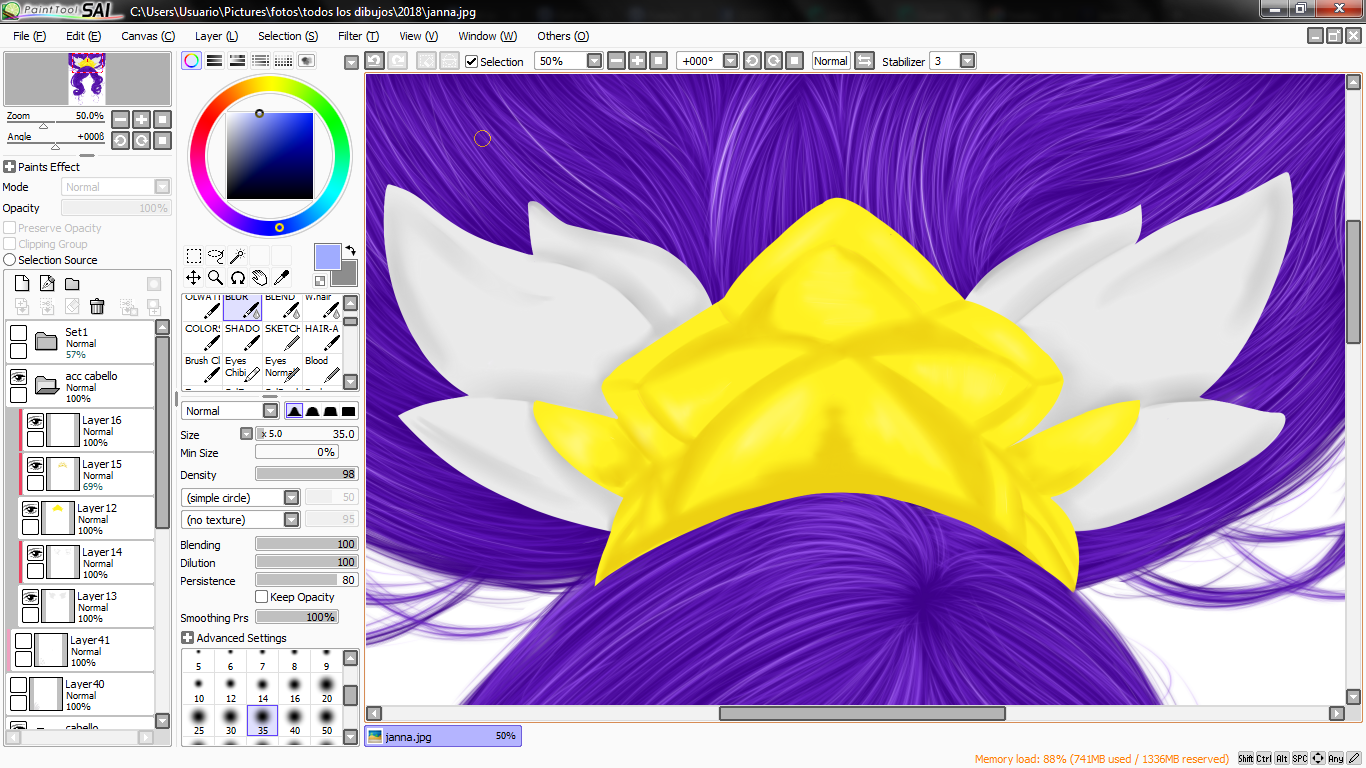Flip the canvas view horizontally

[x=865, y=61]
